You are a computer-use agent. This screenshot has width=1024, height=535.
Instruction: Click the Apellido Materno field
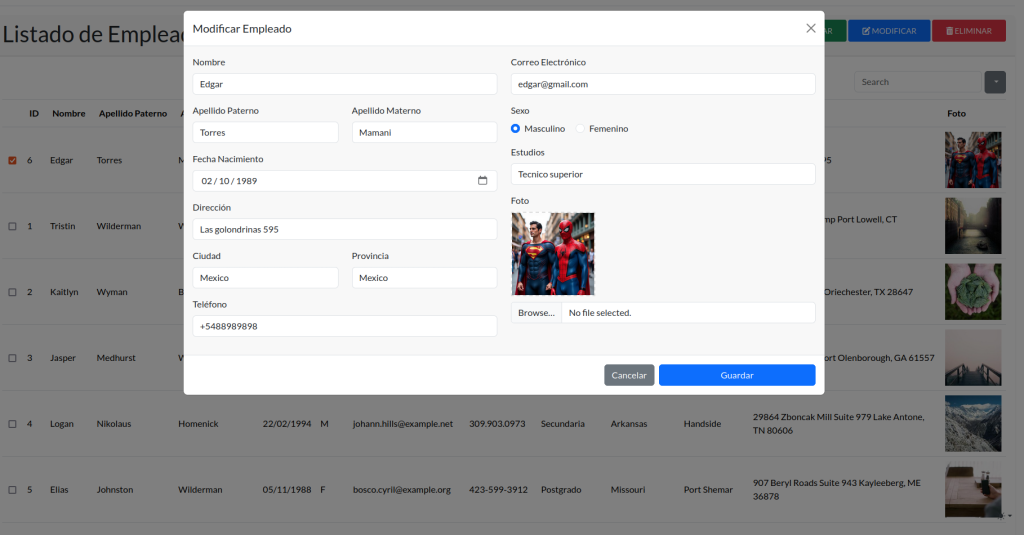424,133
